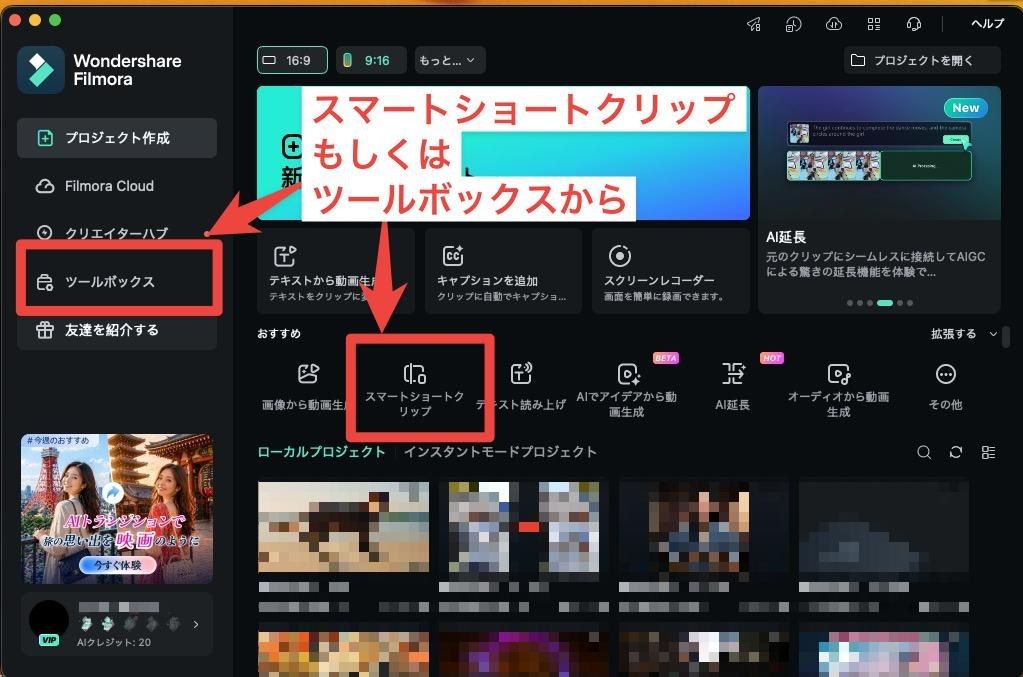
Task: Click the 今すぐ体験 button
Action: pyautogui.click(x=117, y=565)
